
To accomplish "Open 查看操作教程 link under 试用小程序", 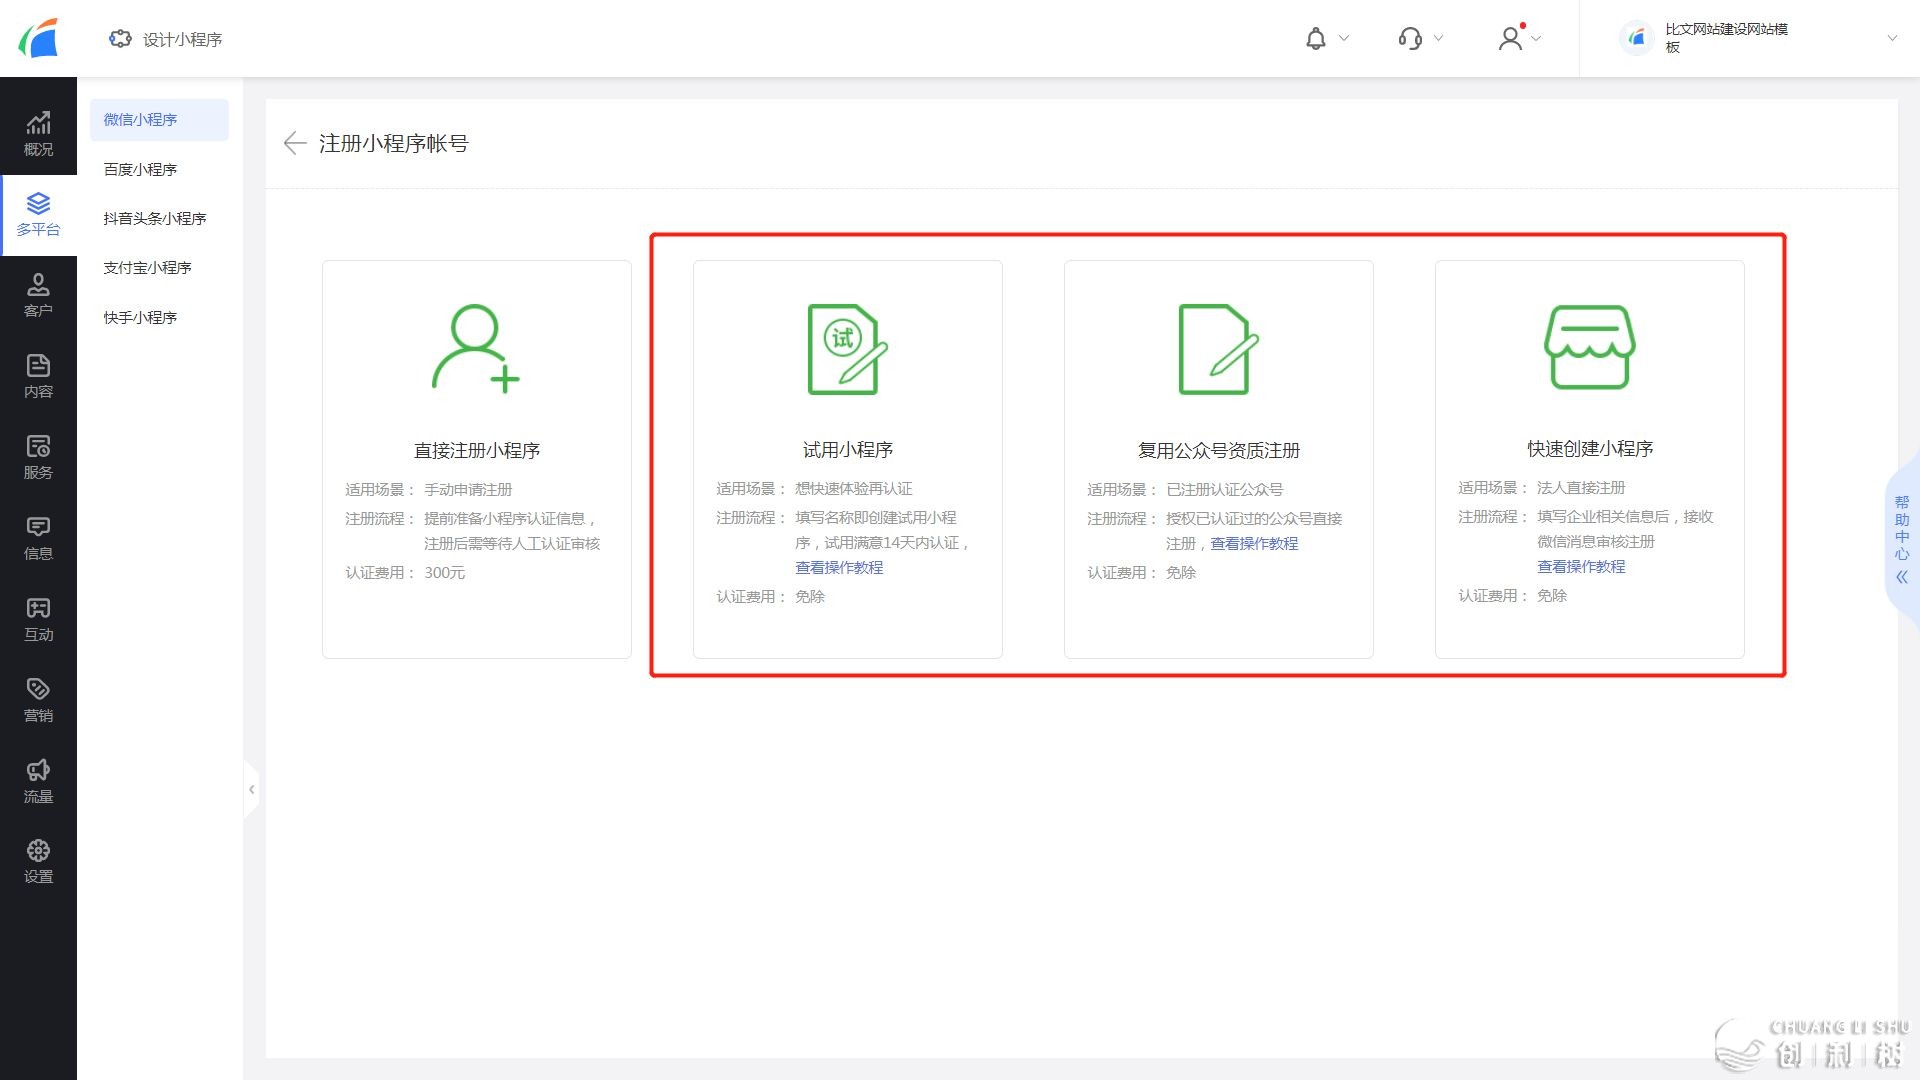I will coord(839,567).
